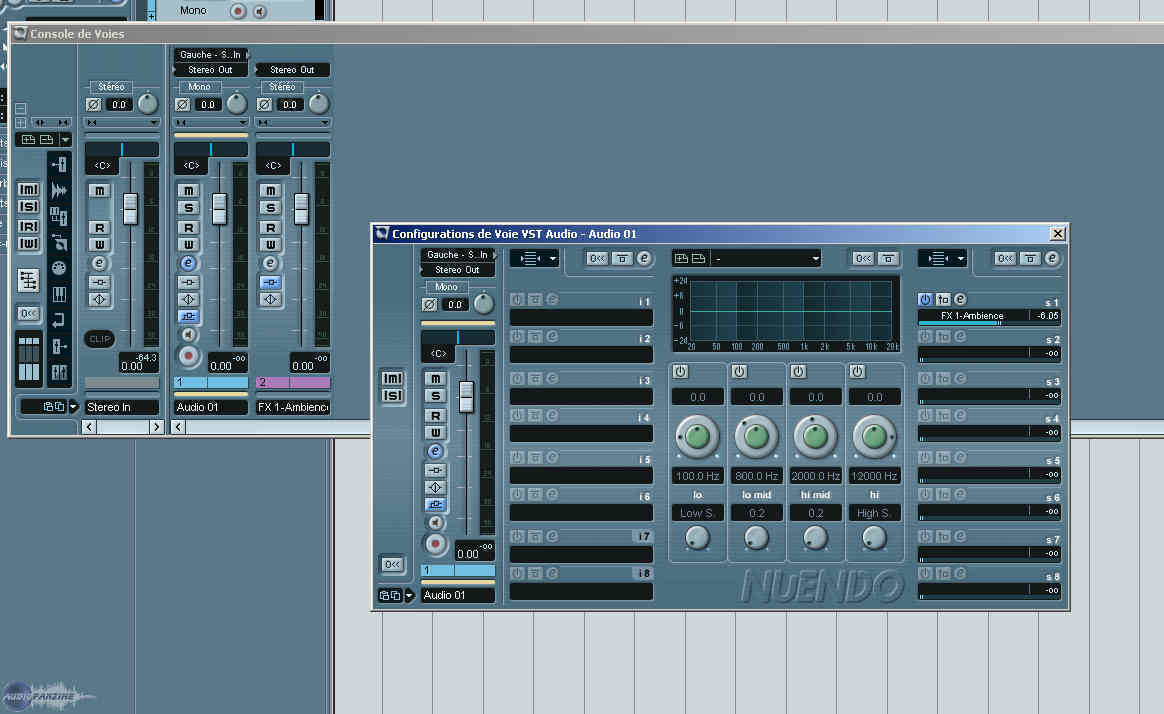Mute the Audio 01 channel in Console de Voies
1164x714 pixels.
coord(189,191)
